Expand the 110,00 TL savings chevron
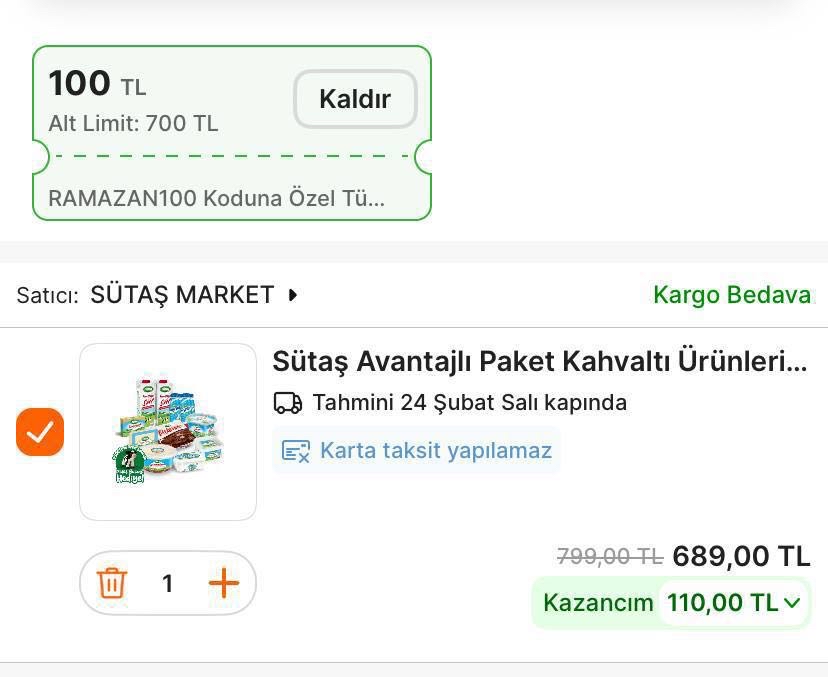This screenshot has width=828, height=677. point(792,603)
